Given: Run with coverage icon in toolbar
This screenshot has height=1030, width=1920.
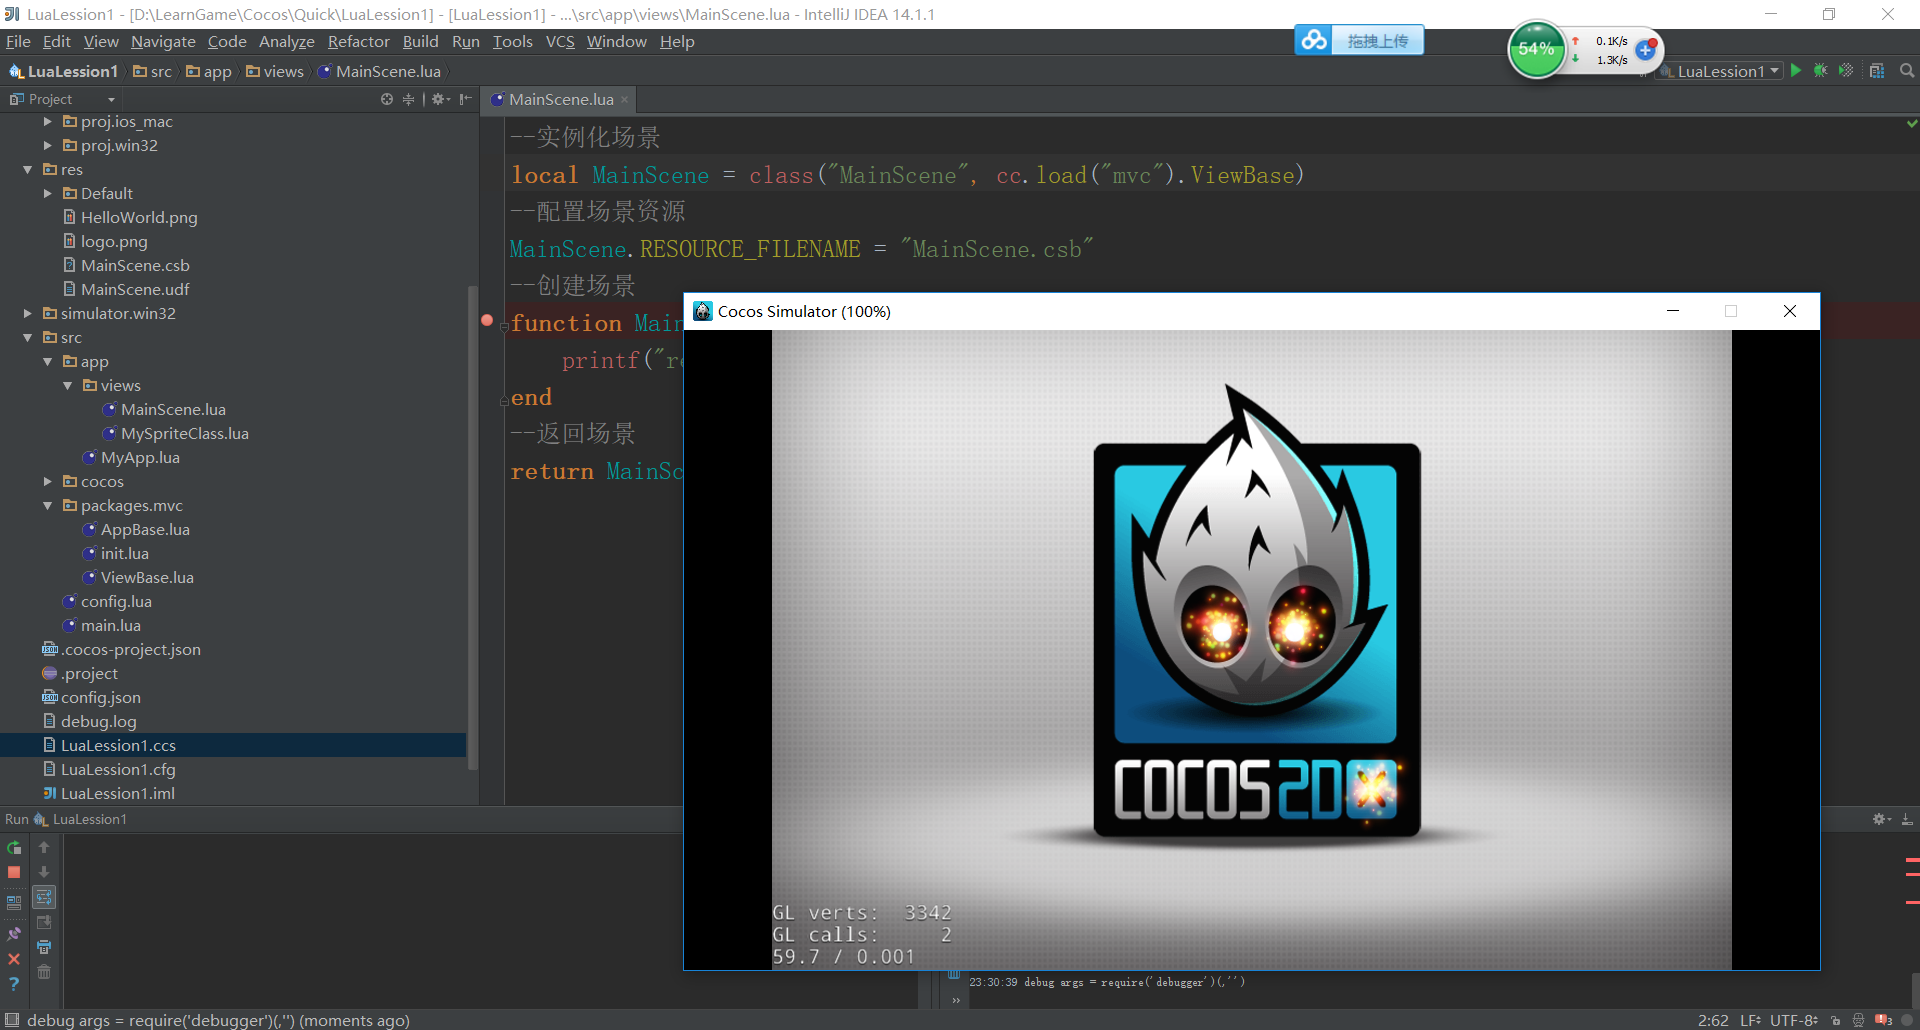Looking at the screenshot, I should 1846,71.
